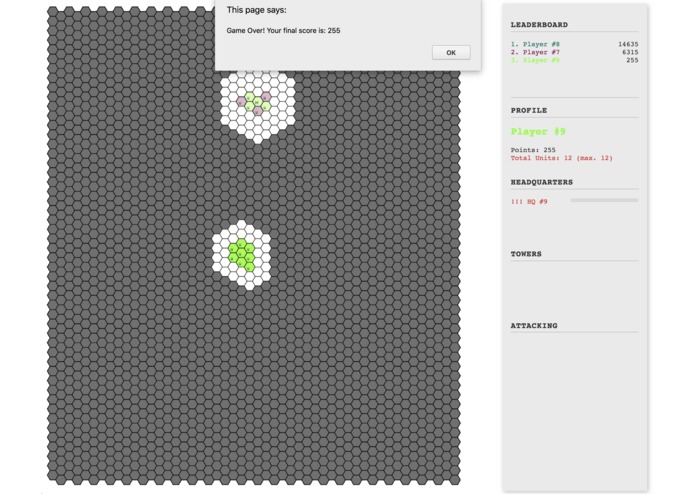The image size is (695, 494).
Task: Click the red Total Units warning text
Action: [562, 158]
